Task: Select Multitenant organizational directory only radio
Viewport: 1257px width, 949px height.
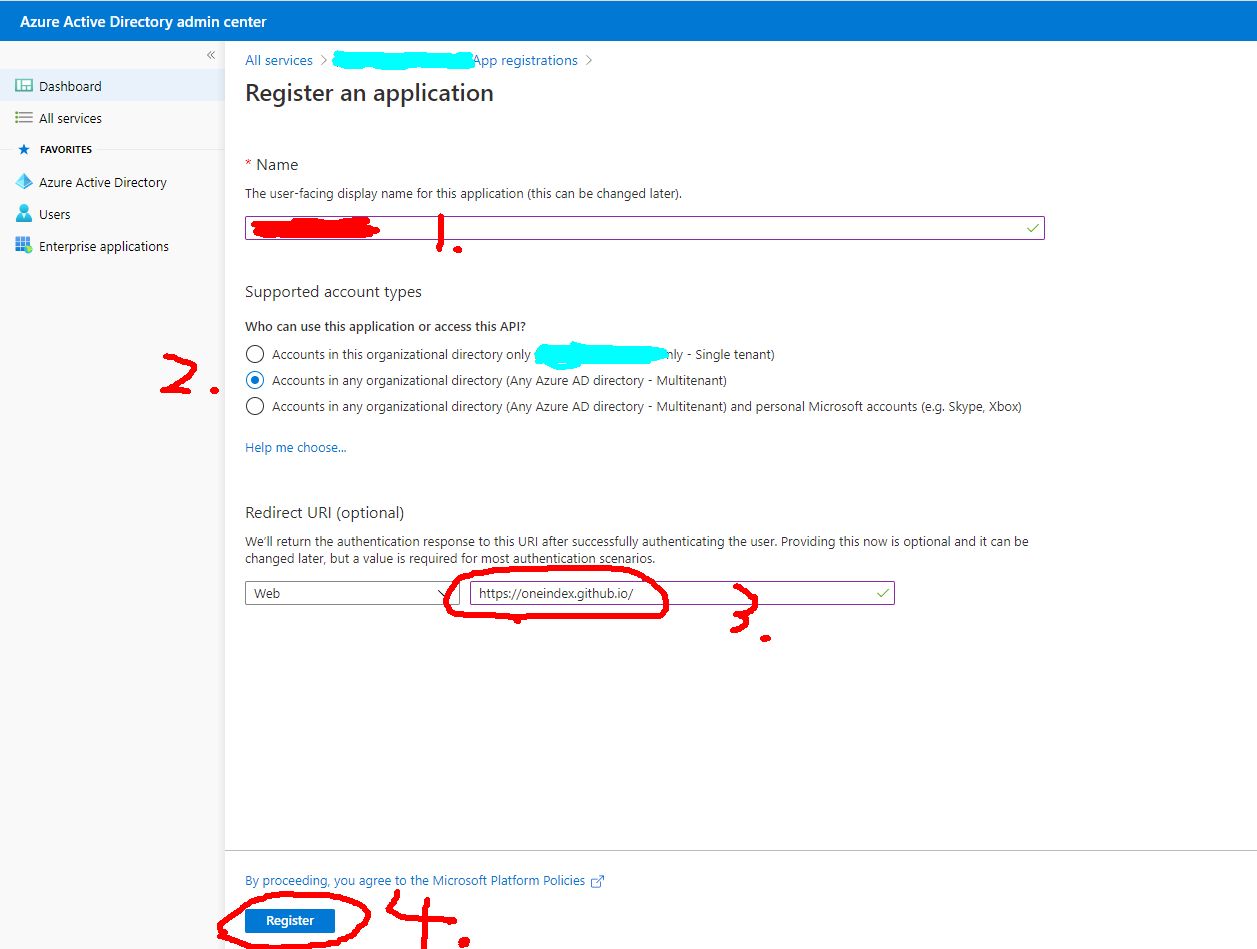Action: pos(255,380)
